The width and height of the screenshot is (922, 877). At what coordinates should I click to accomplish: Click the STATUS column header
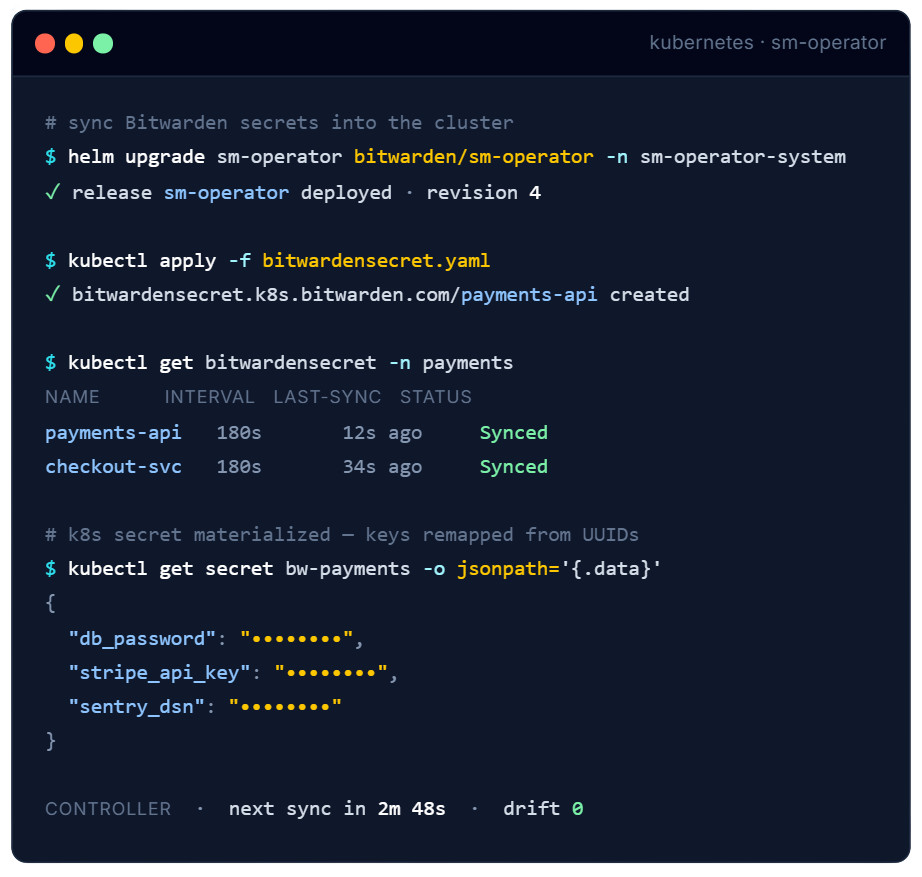click(x=436, y=397)
